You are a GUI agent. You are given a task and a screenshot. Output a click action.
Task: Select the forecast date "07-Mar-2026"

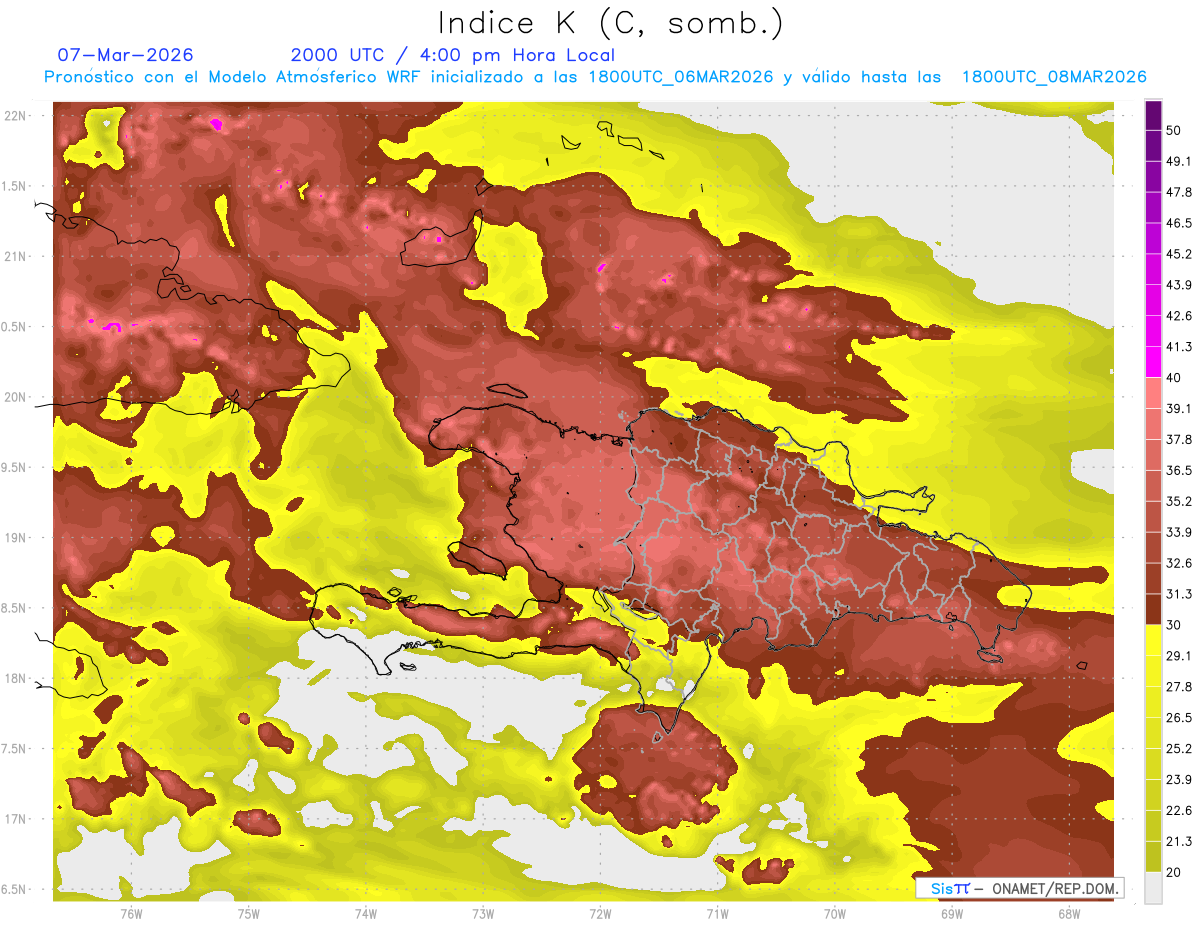click(126, 55)
